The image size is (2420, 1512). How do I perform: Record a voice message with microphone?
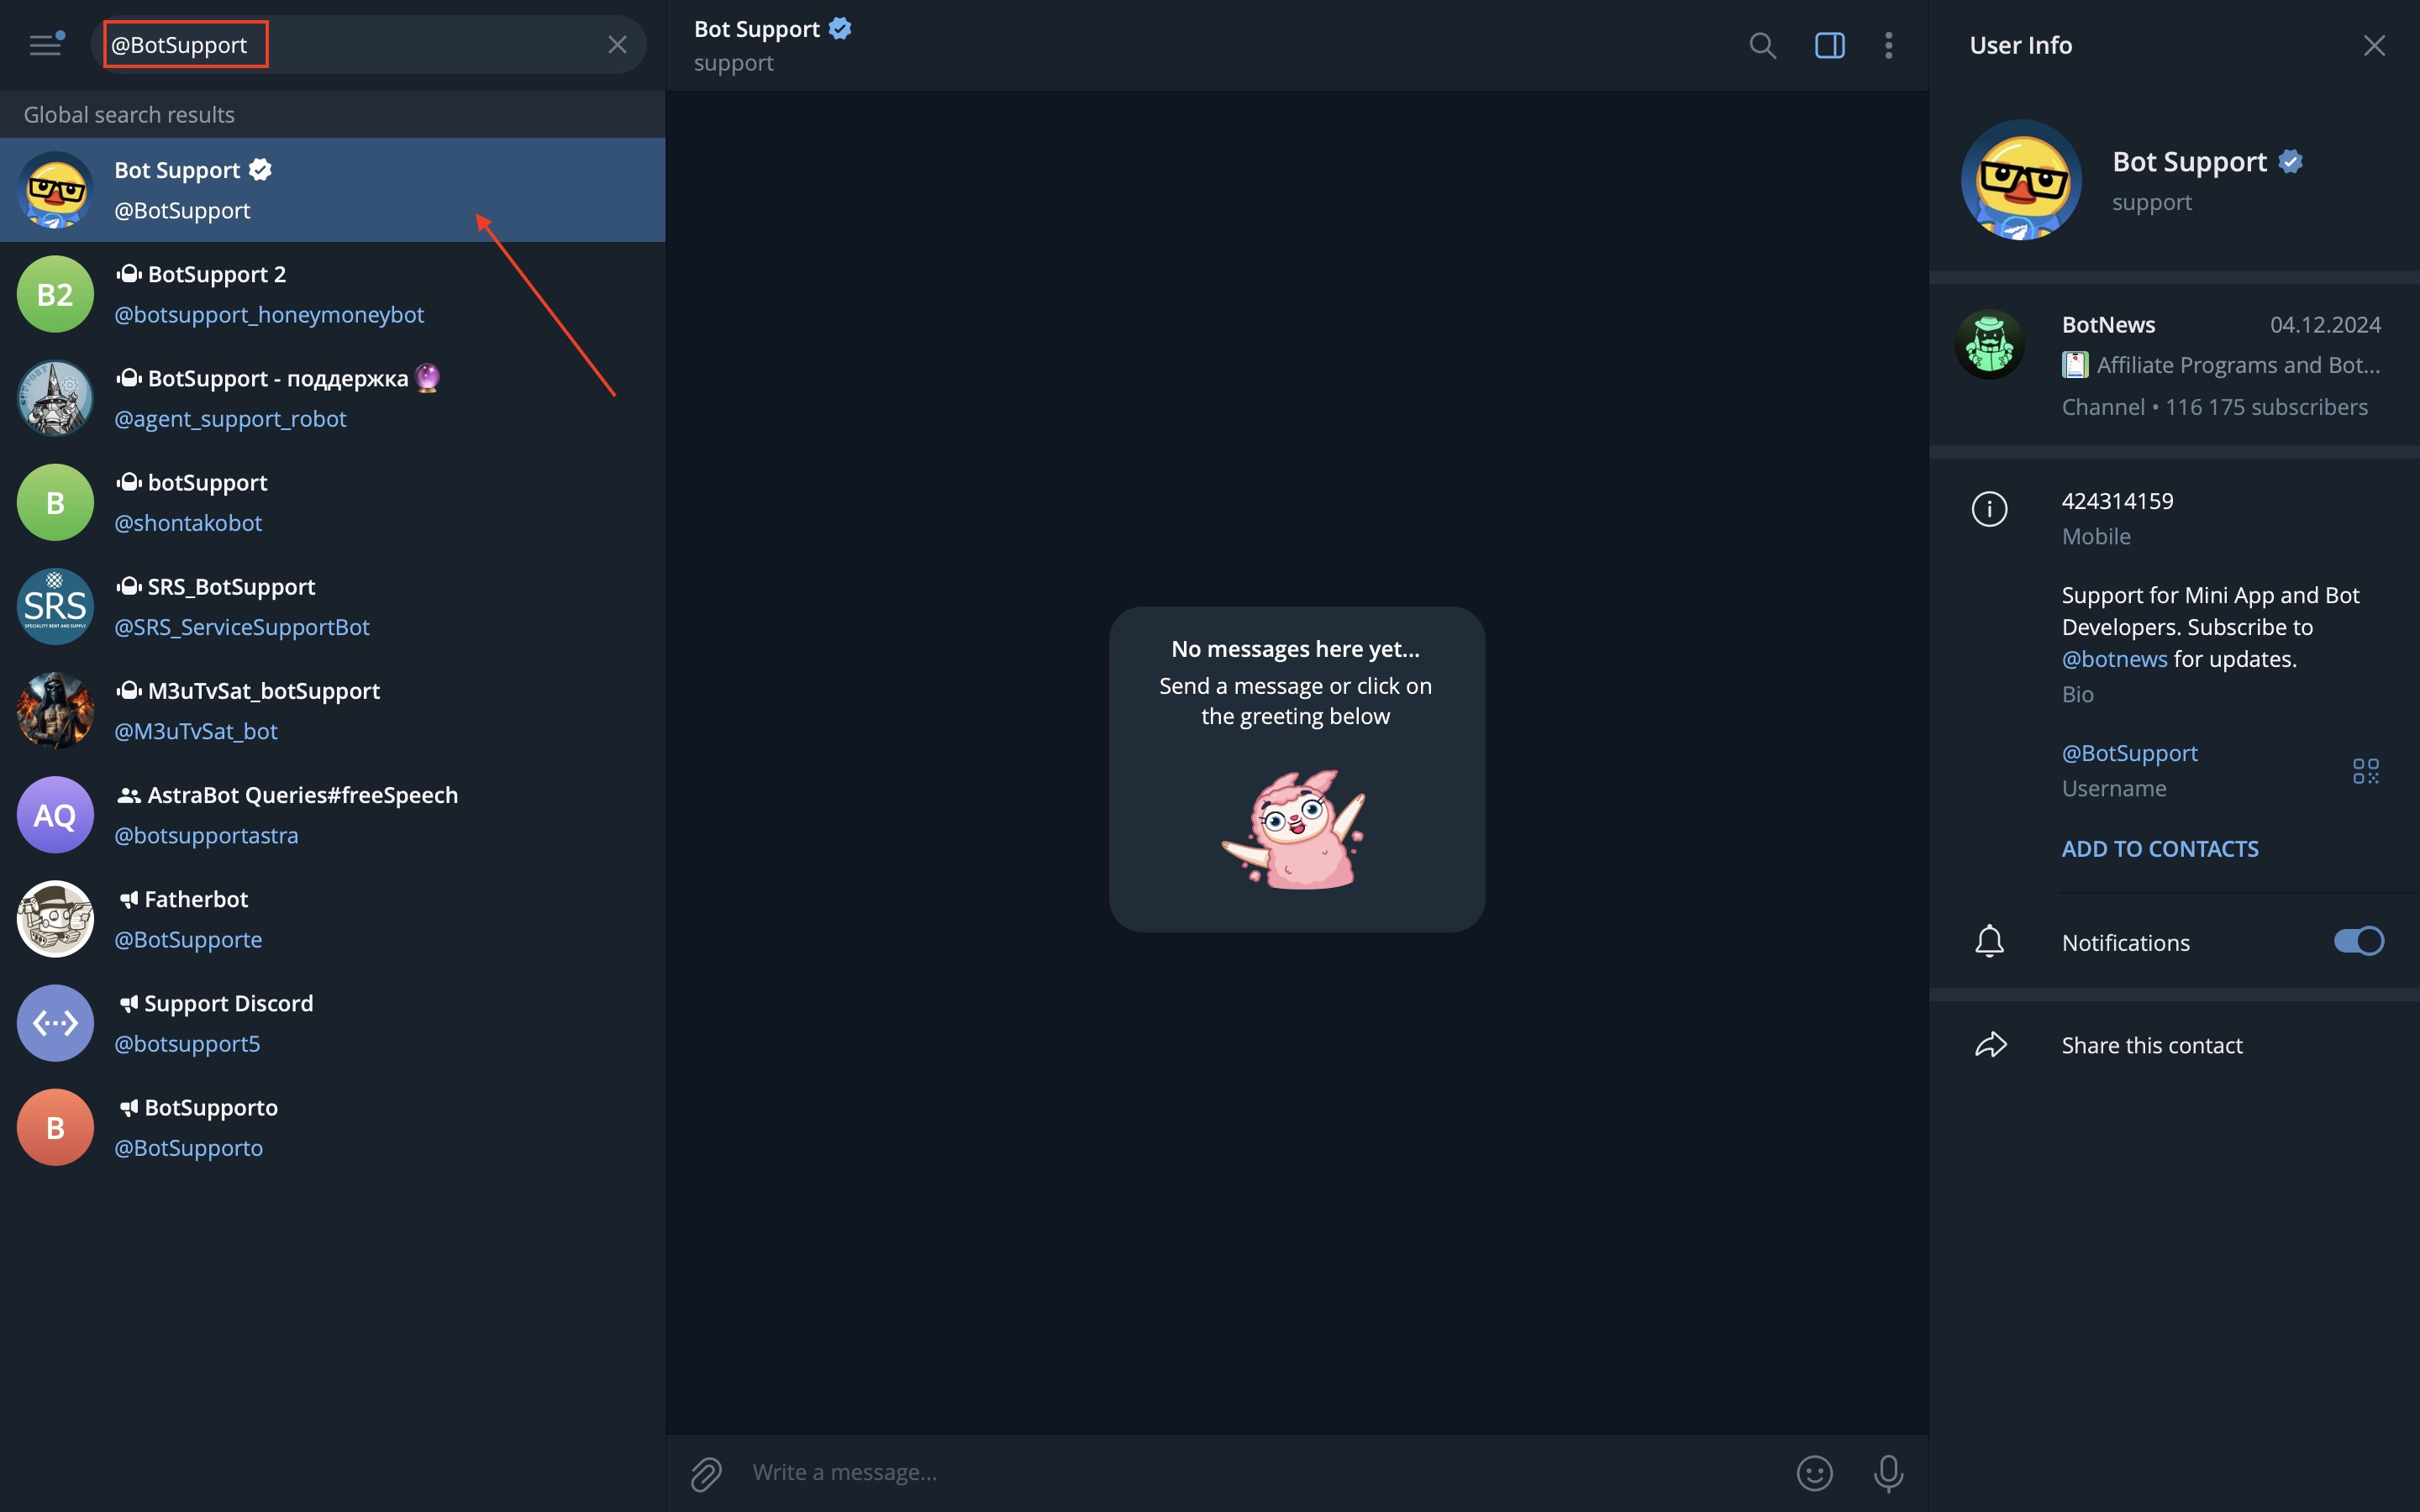tap(1888, 1473)
